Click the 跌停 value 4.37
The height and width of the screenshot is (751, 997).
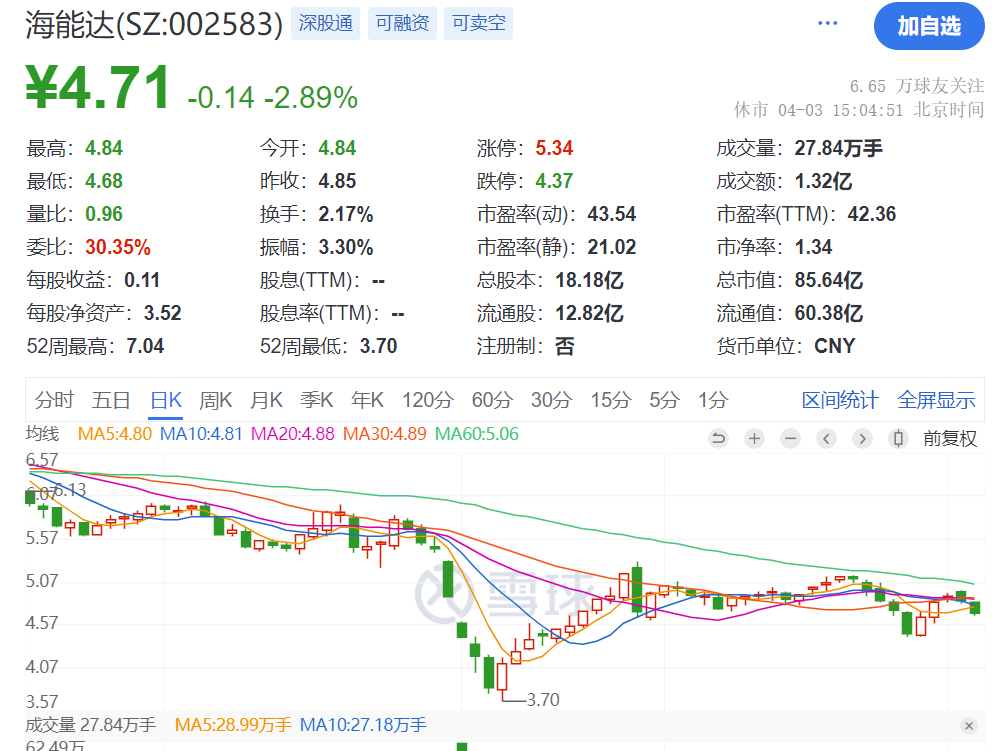coord(554,181)
